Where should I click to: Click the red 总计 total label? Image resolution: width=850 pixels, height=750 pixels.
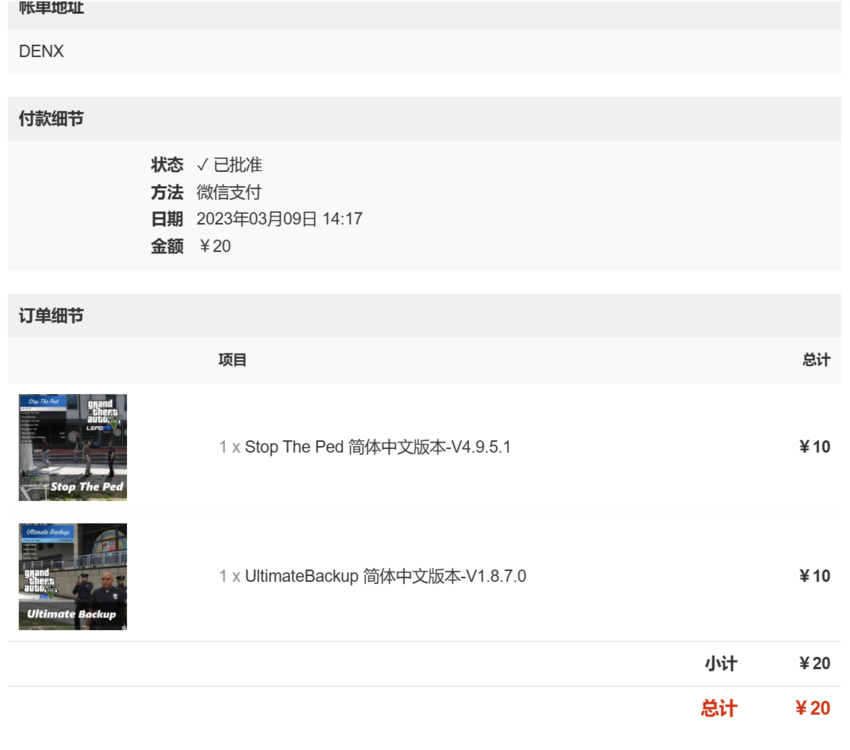(718, 709)
